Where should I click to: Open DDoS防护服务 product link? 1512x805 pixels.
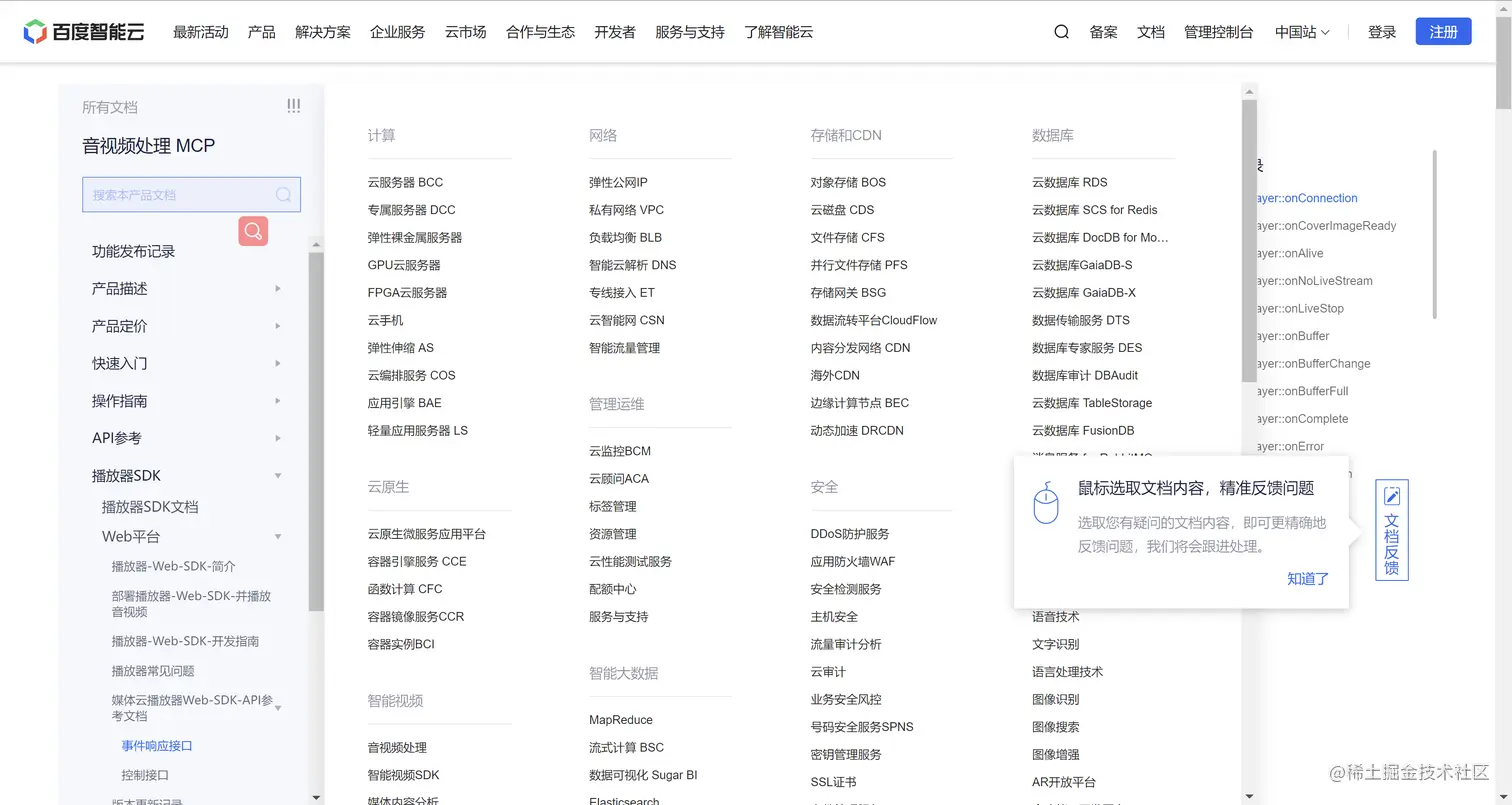point(850,534)
